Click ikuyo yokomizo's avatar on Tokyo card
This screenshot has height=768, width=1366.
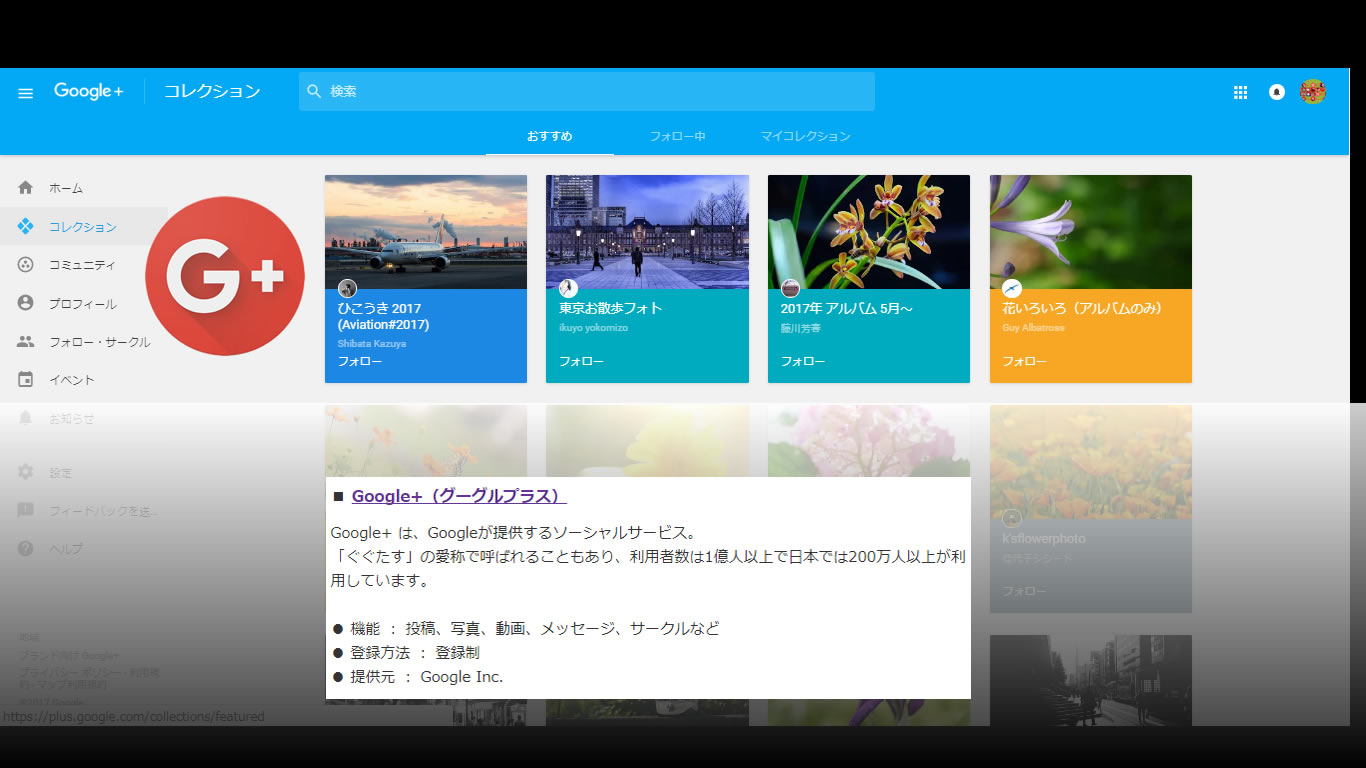[568, 288]
